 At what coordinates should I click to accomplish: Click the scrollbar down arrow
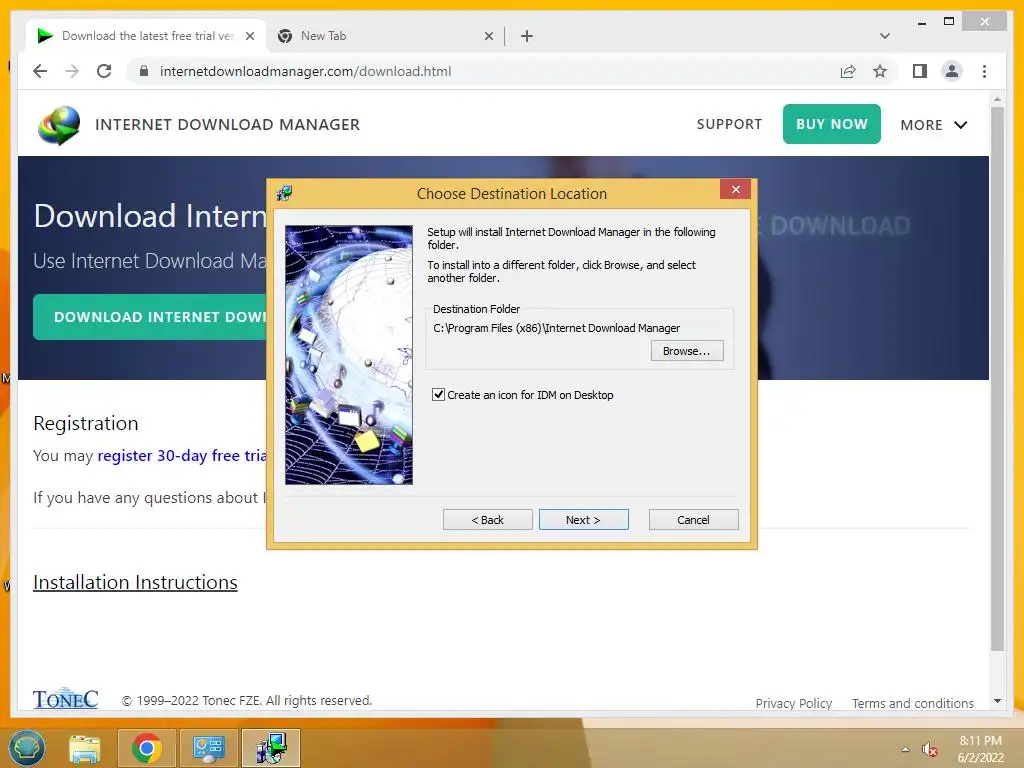pyautogui.click(x=997, y=701)
